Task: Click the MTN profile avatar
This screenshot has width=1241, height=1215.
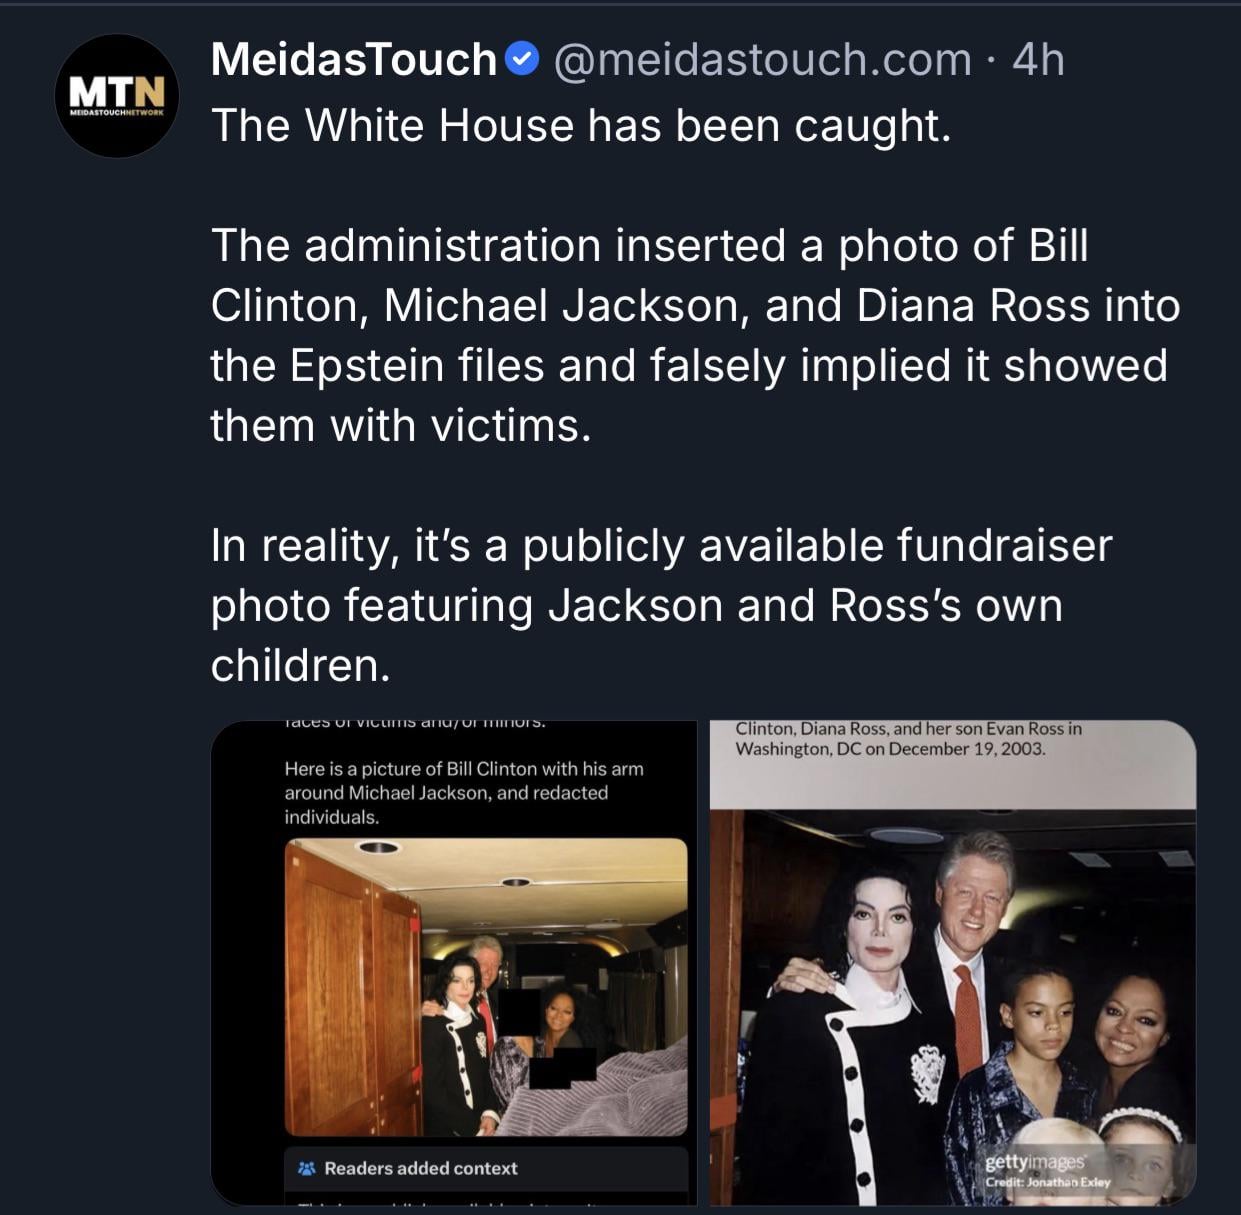Action: click(x=116, y=96)
